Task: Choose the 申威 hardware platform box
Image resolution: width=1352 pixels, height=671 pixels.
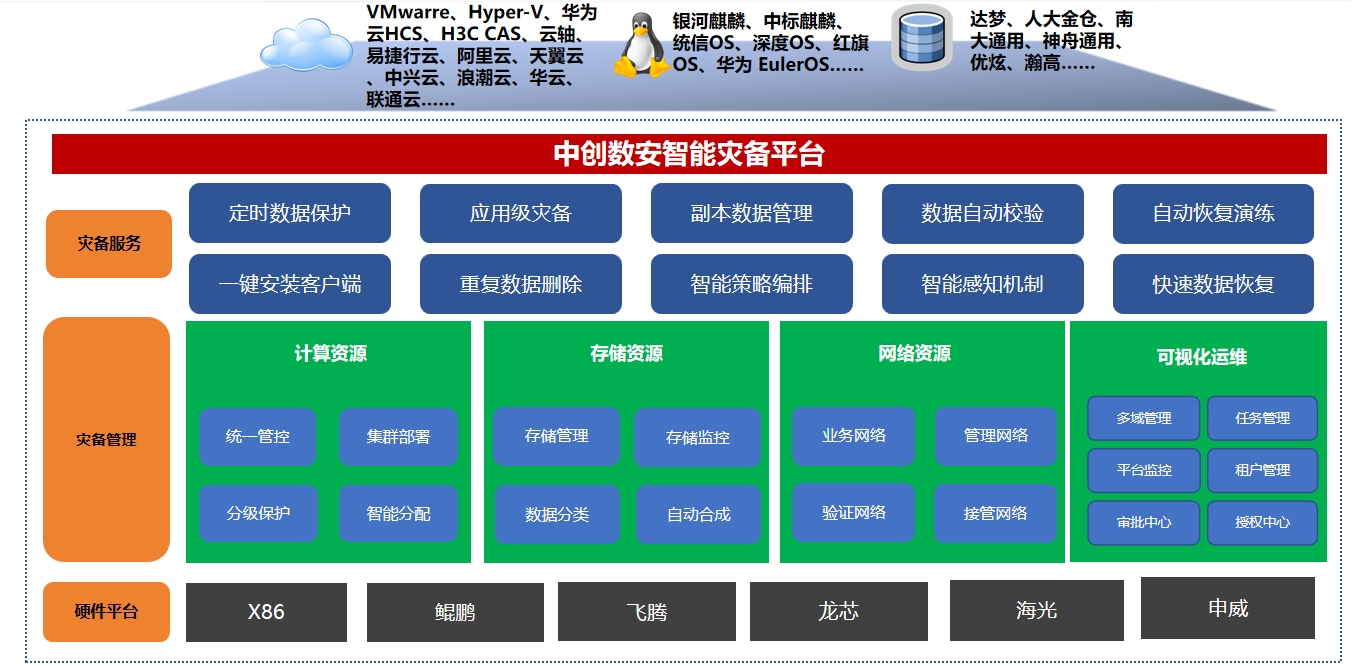Action: (1228, 607)
